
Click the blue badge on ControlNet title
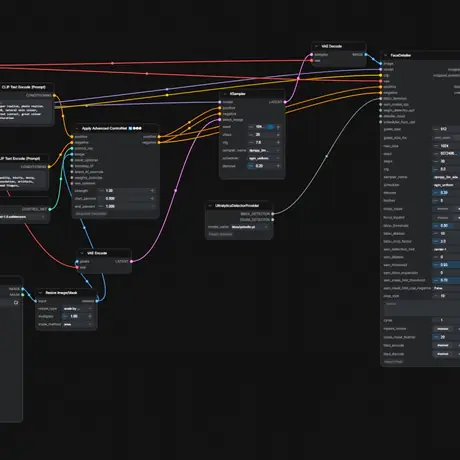tap(131, 128)
